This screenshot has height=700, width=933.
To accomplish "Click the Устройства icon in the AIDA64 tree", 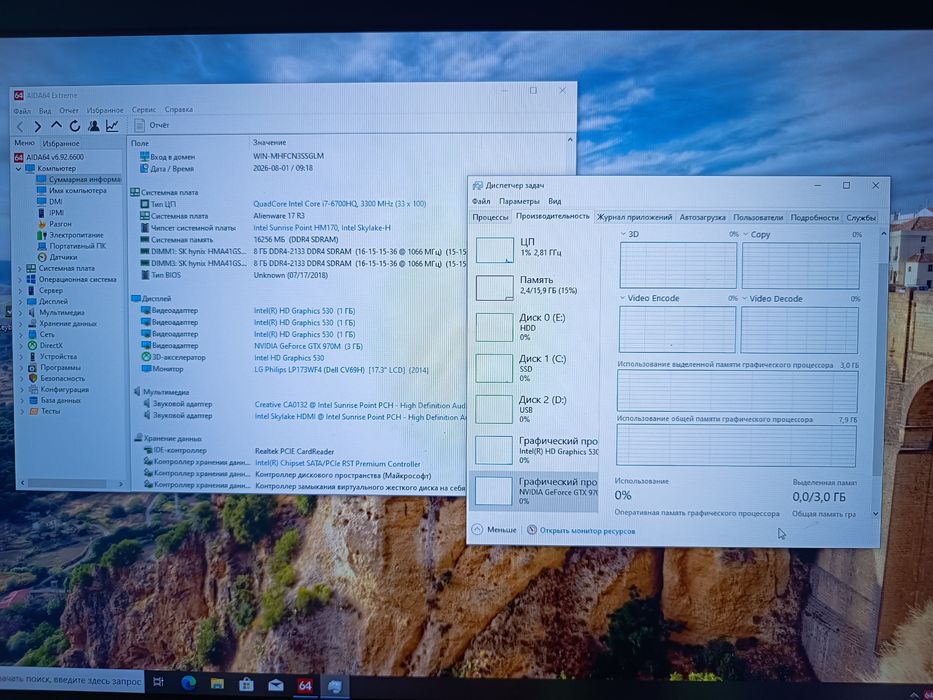I will point(32,357).
